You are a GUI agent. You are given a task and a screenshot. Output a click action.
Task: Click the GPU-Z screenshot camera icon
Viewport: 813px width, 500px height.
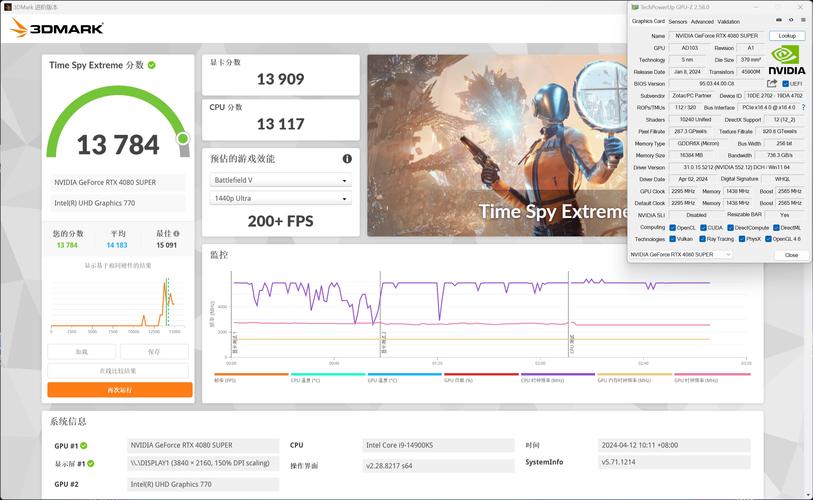778,21
